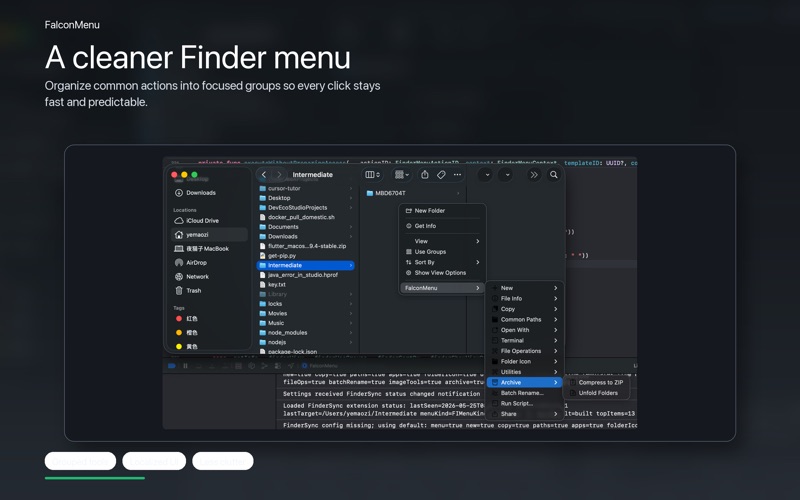Open the Finder search magnifier
The image size is (800, 500).
click(554, 175)
